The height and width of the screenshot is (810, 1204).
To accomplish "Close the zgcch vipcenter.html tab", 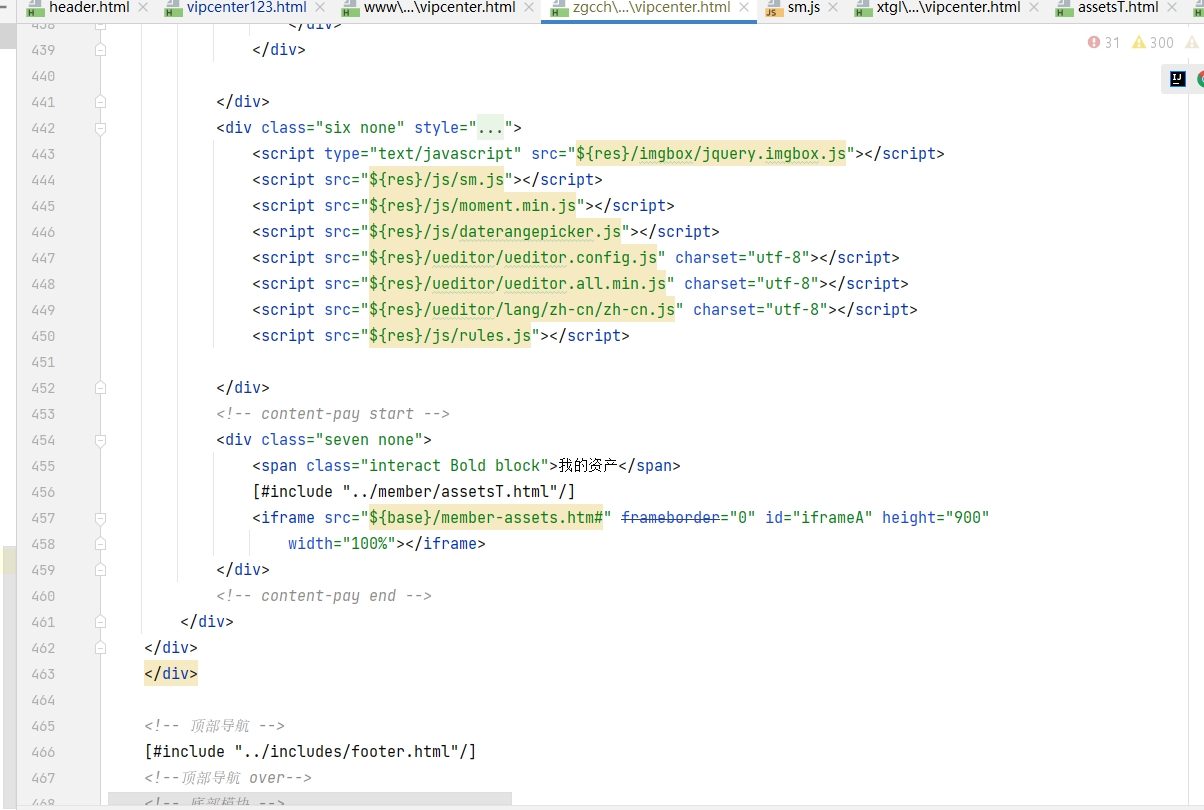I will (744, 8).
